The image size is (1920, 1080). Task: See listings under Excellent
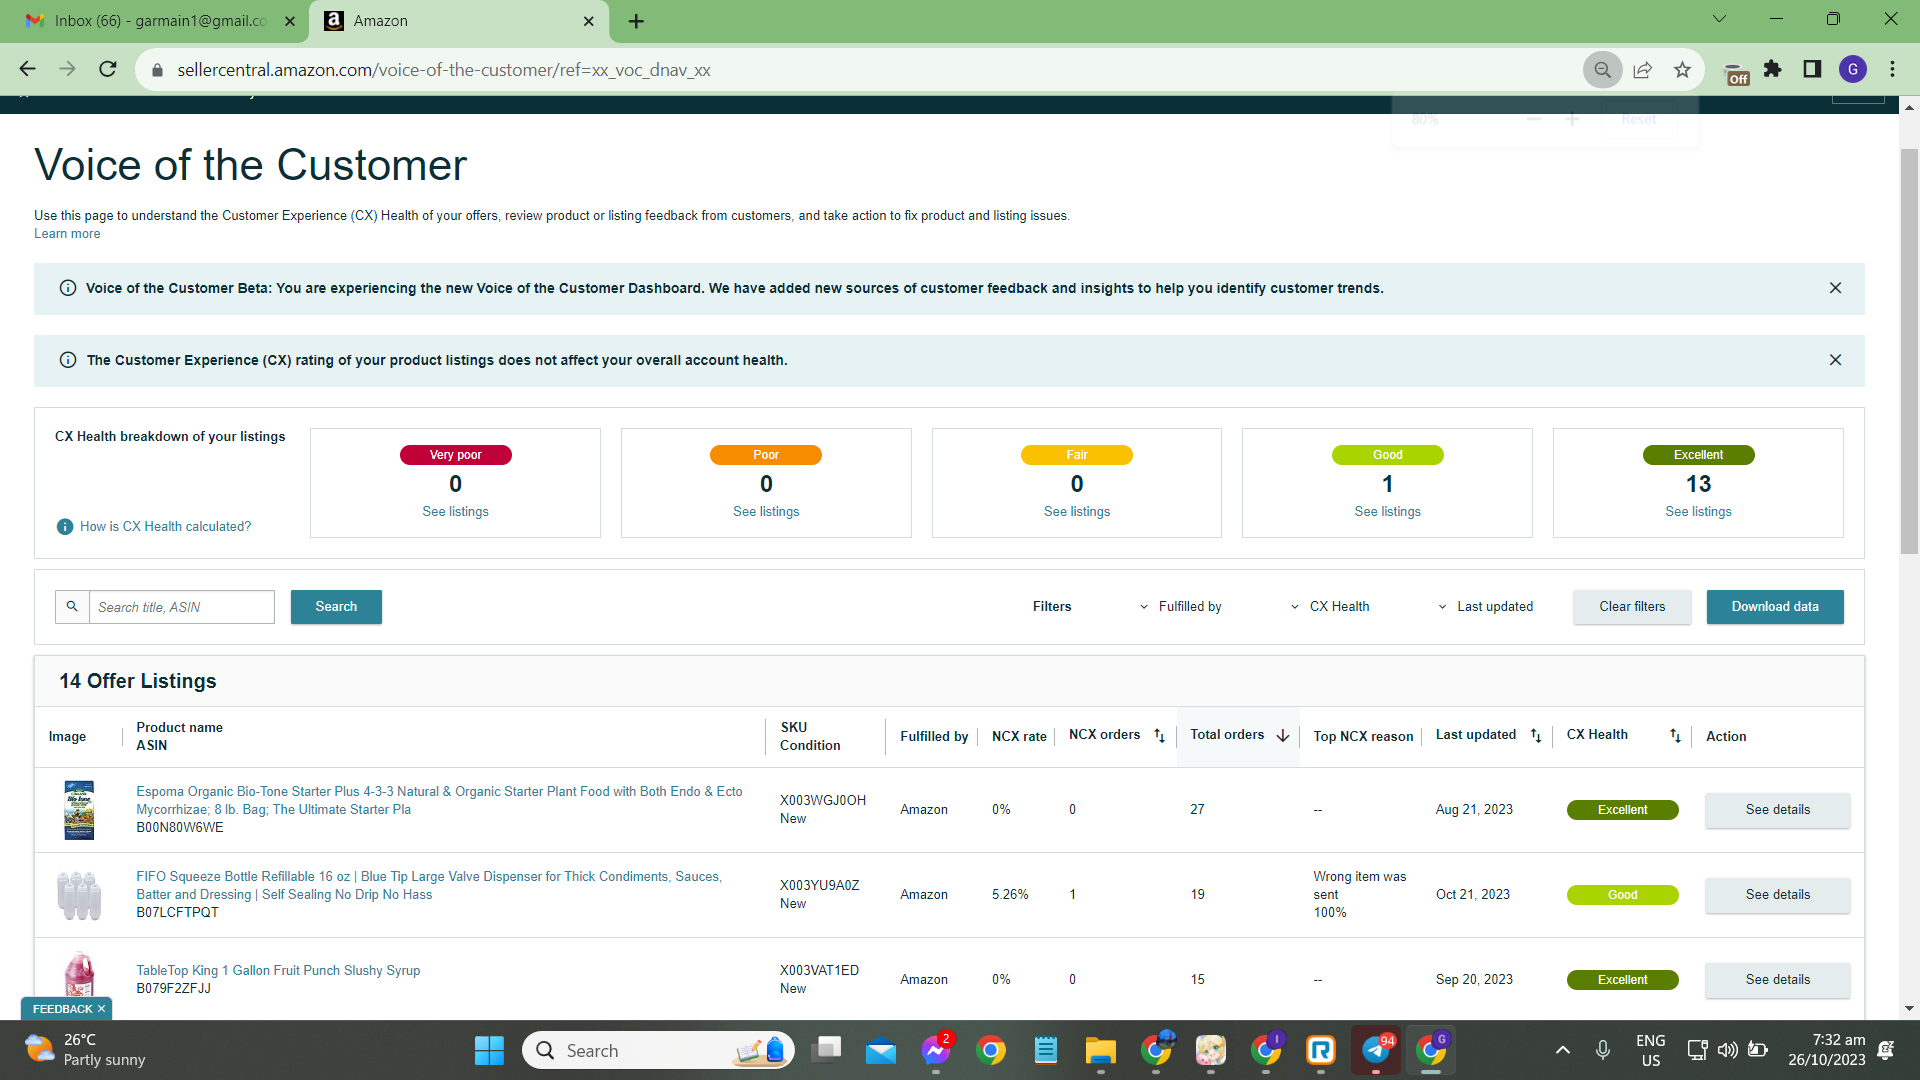(1698, 512)
